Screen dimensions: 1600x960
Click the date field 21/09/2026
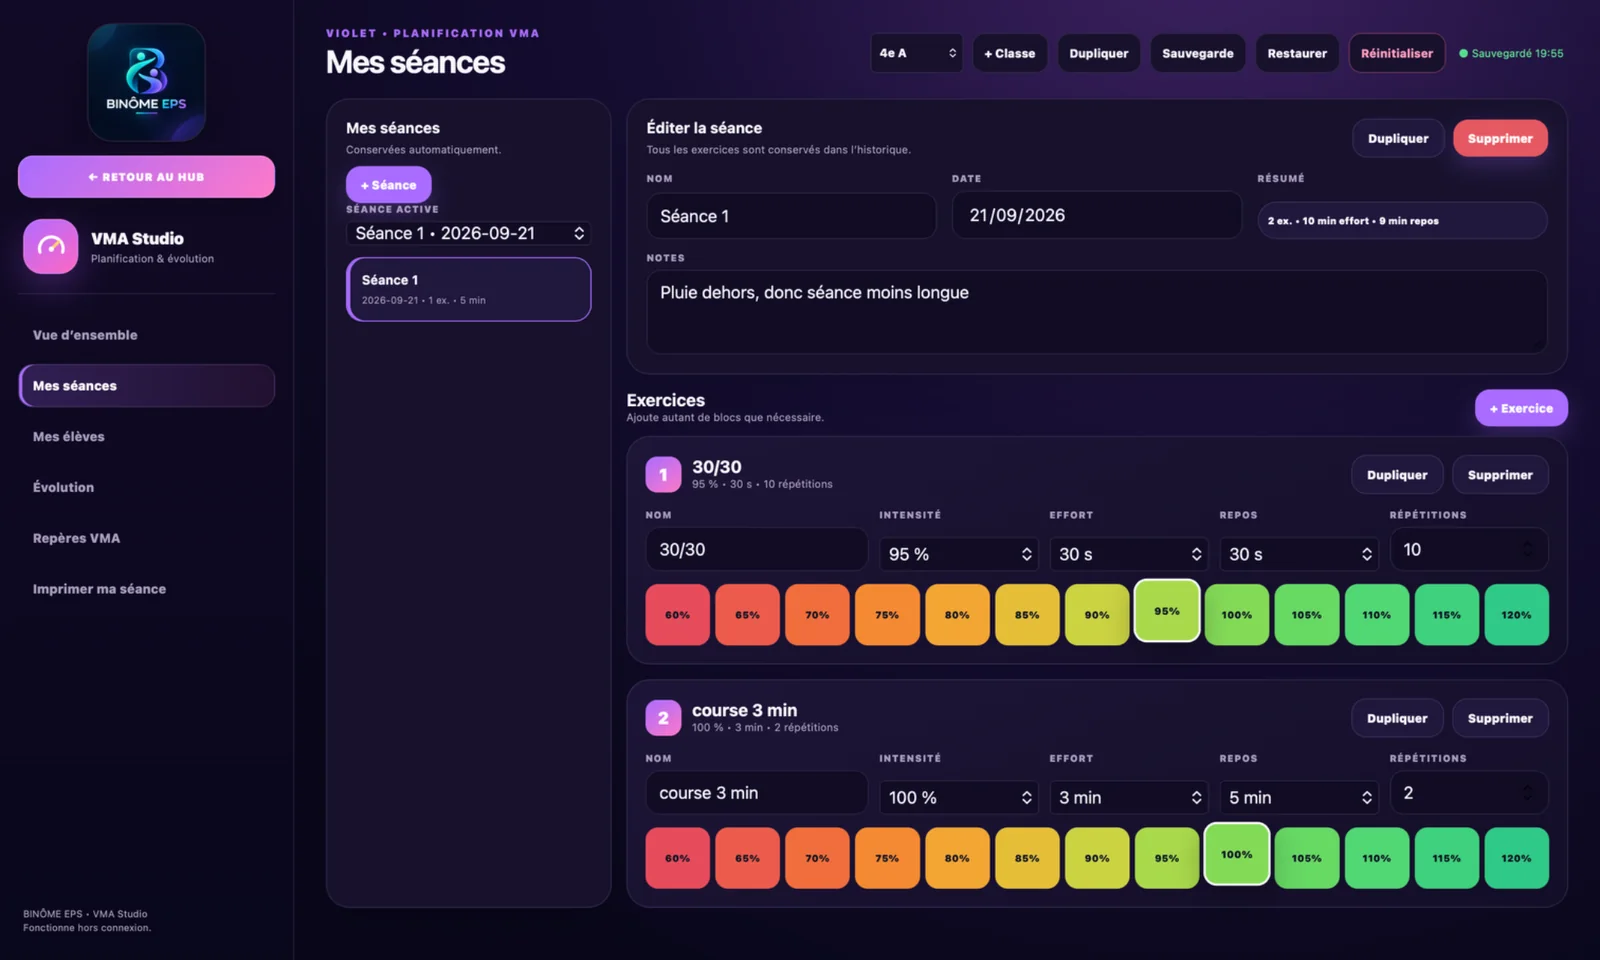coord(1097,215)
